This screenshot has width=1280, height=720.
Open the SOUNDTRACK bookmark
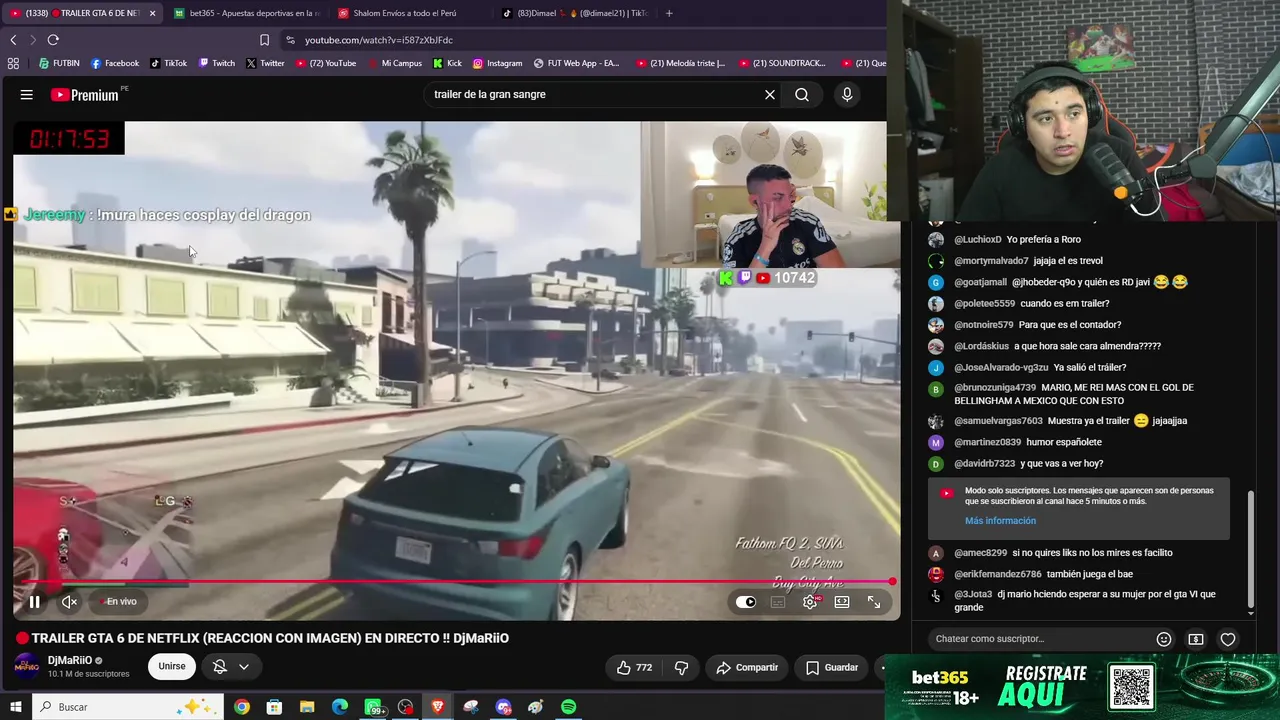coord(783,63)
